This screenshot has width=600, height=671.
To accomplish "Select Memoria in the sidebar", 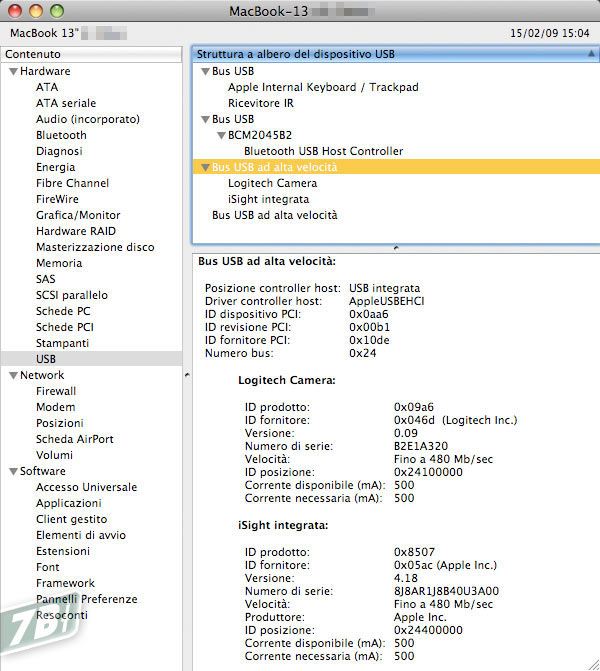I will [x=59, y=263].
